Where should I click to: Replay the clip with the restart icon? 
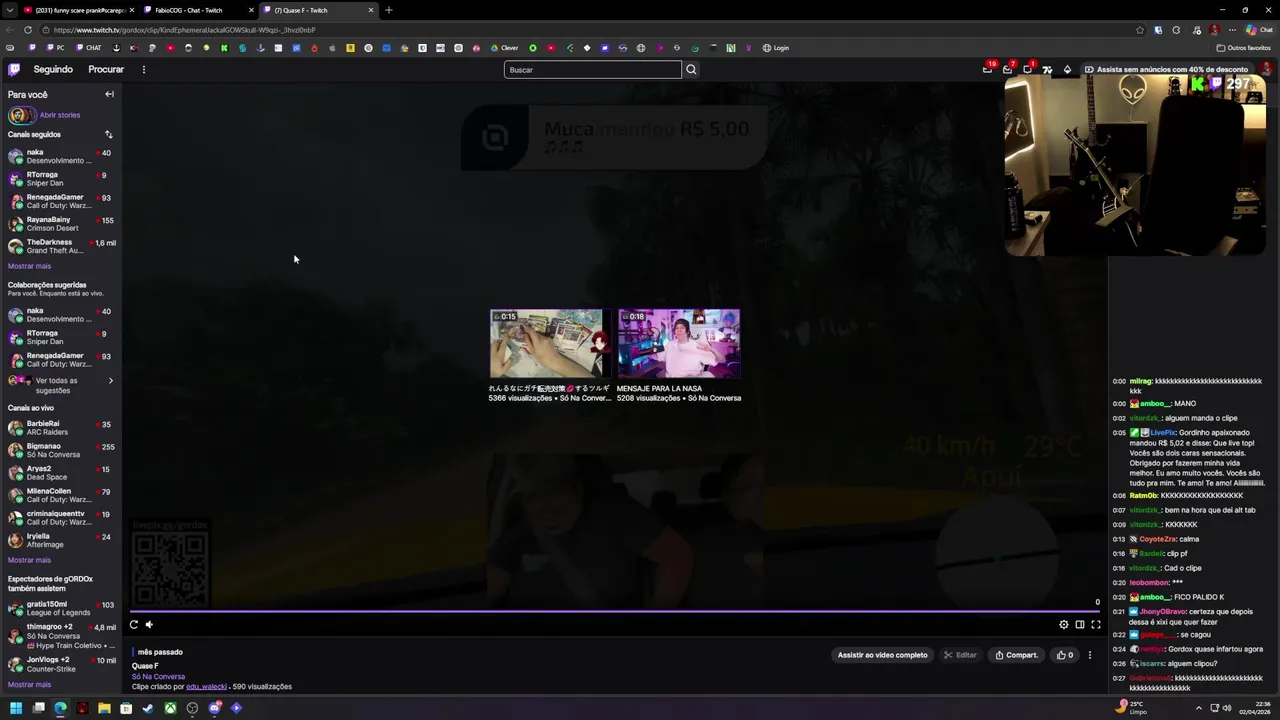133,625
